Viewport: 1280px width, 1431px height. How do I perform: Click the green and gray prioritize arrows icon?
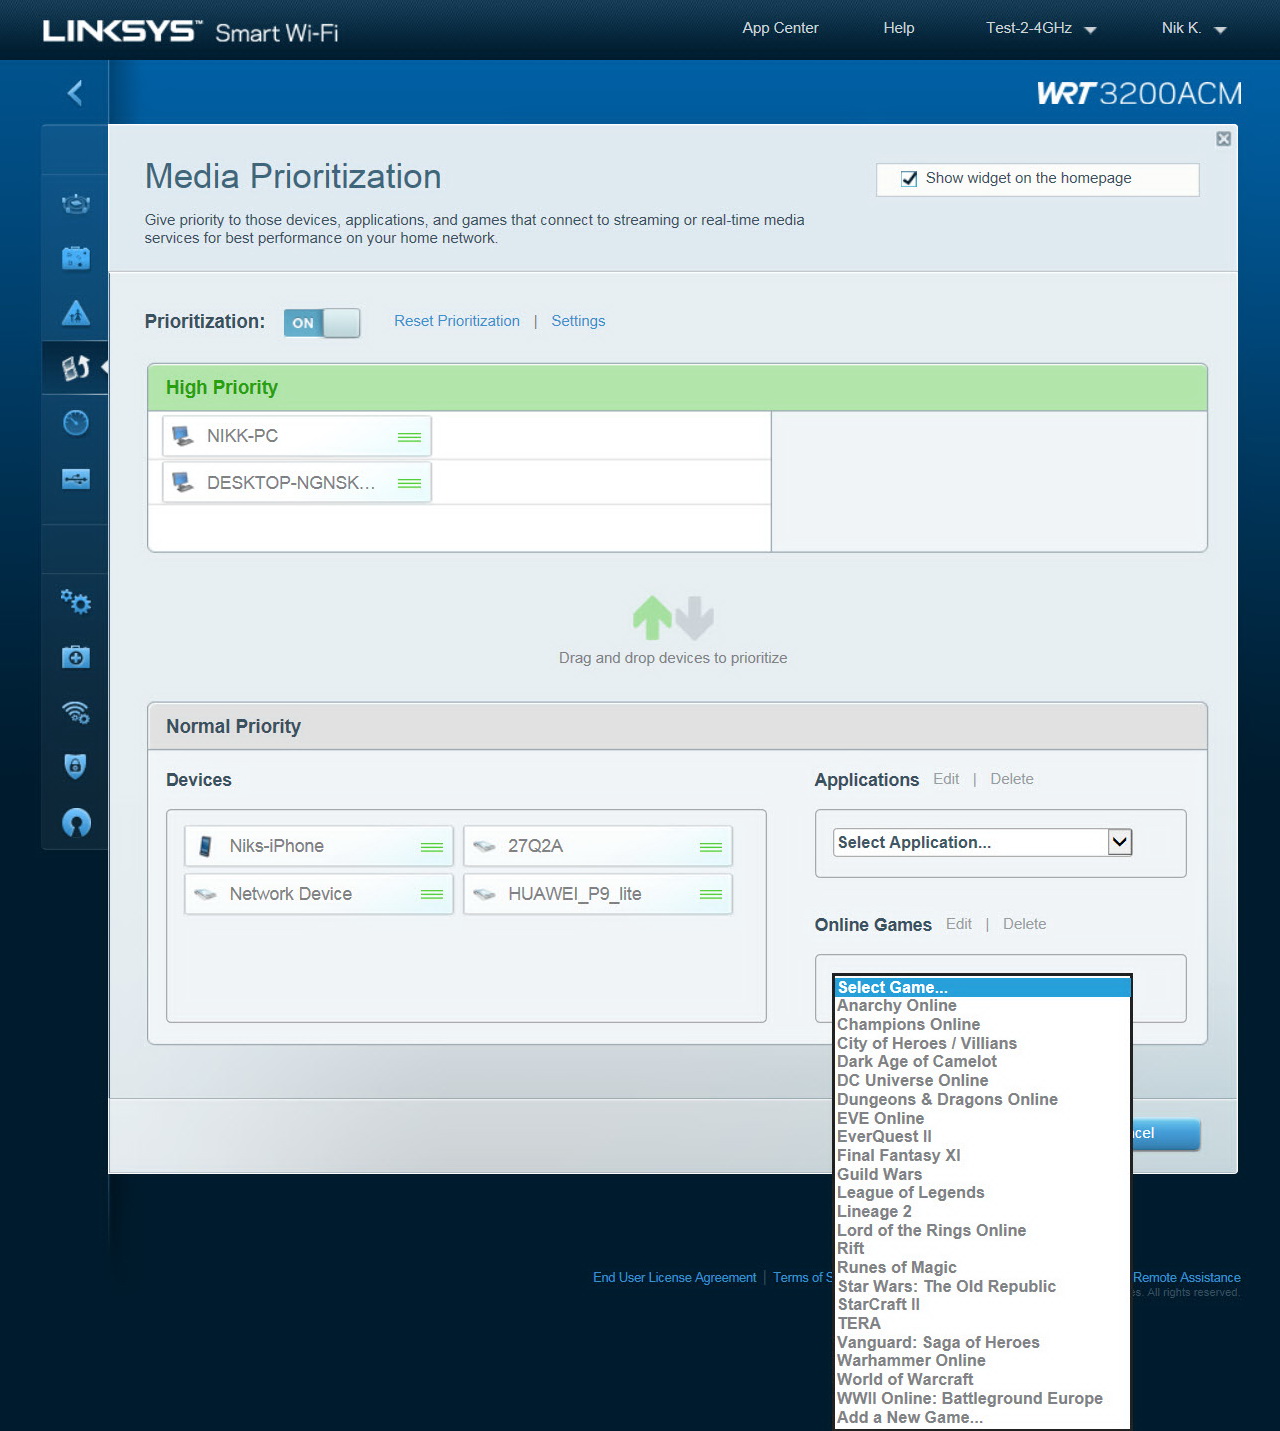coord(673,617)
